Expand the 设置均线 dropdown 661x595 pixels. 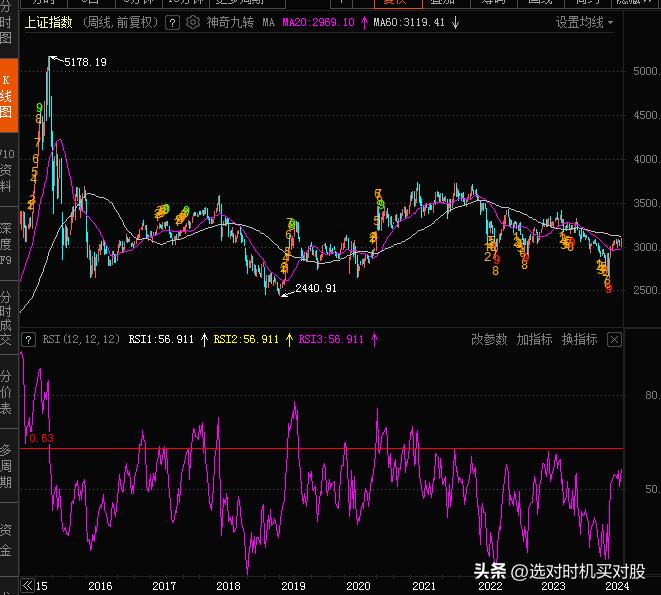[584, 22]
